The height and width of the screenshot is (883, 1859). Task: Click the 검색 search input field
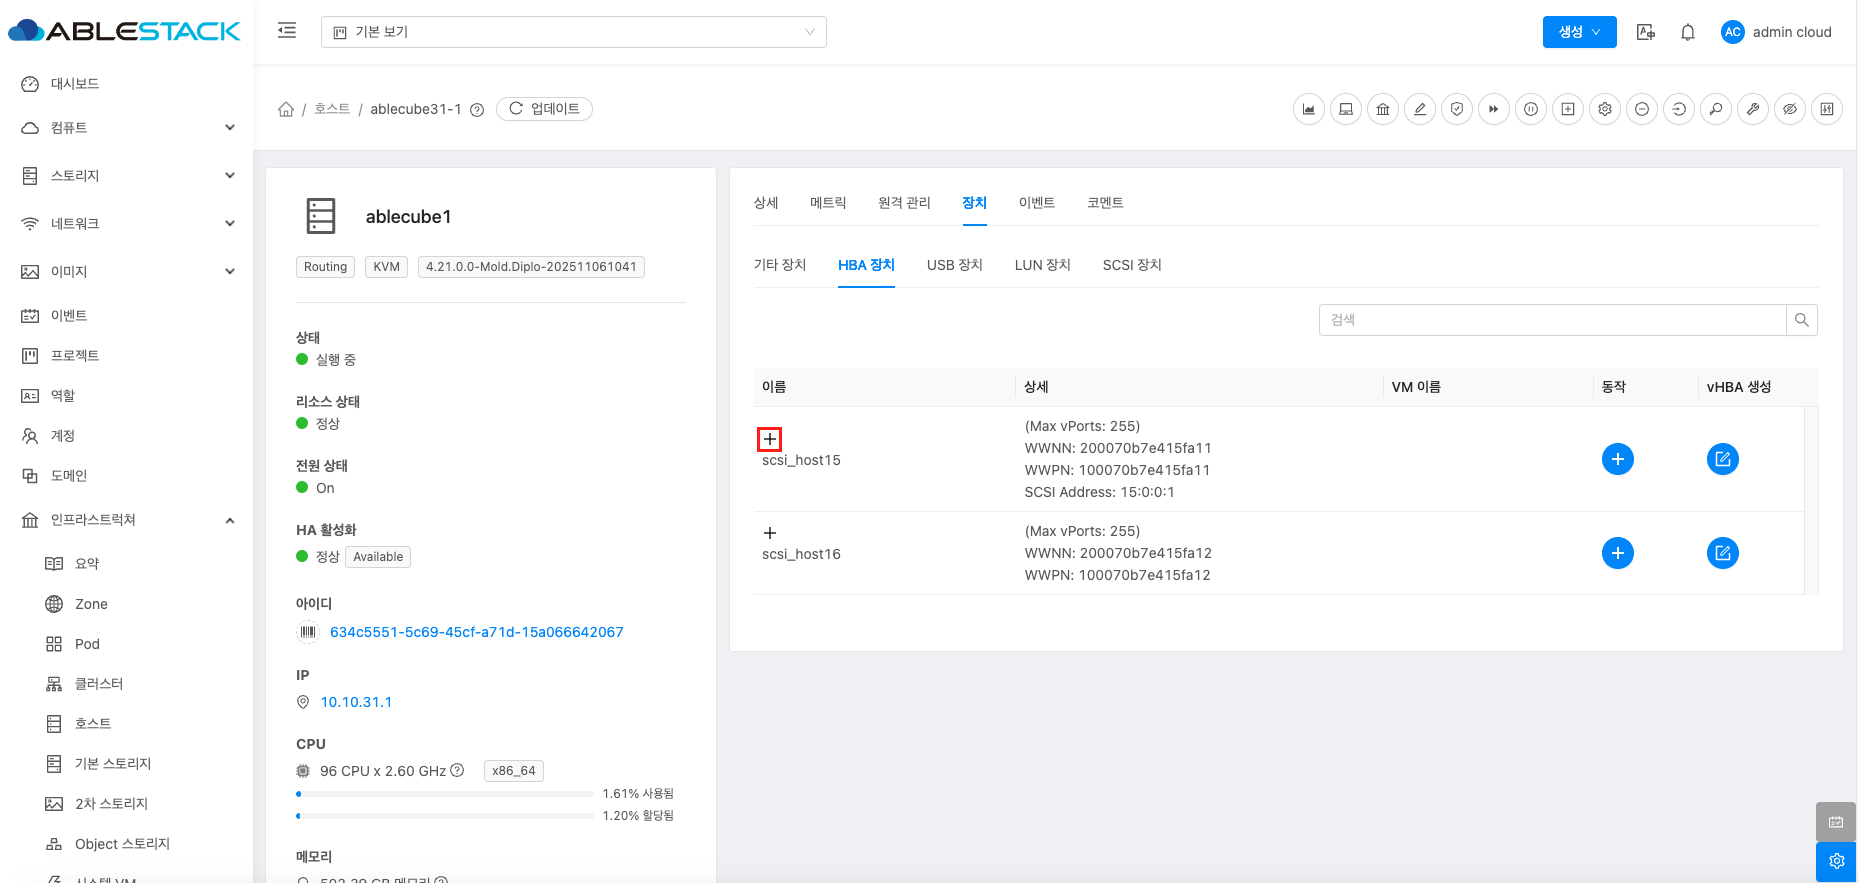tap(1552, 320)
